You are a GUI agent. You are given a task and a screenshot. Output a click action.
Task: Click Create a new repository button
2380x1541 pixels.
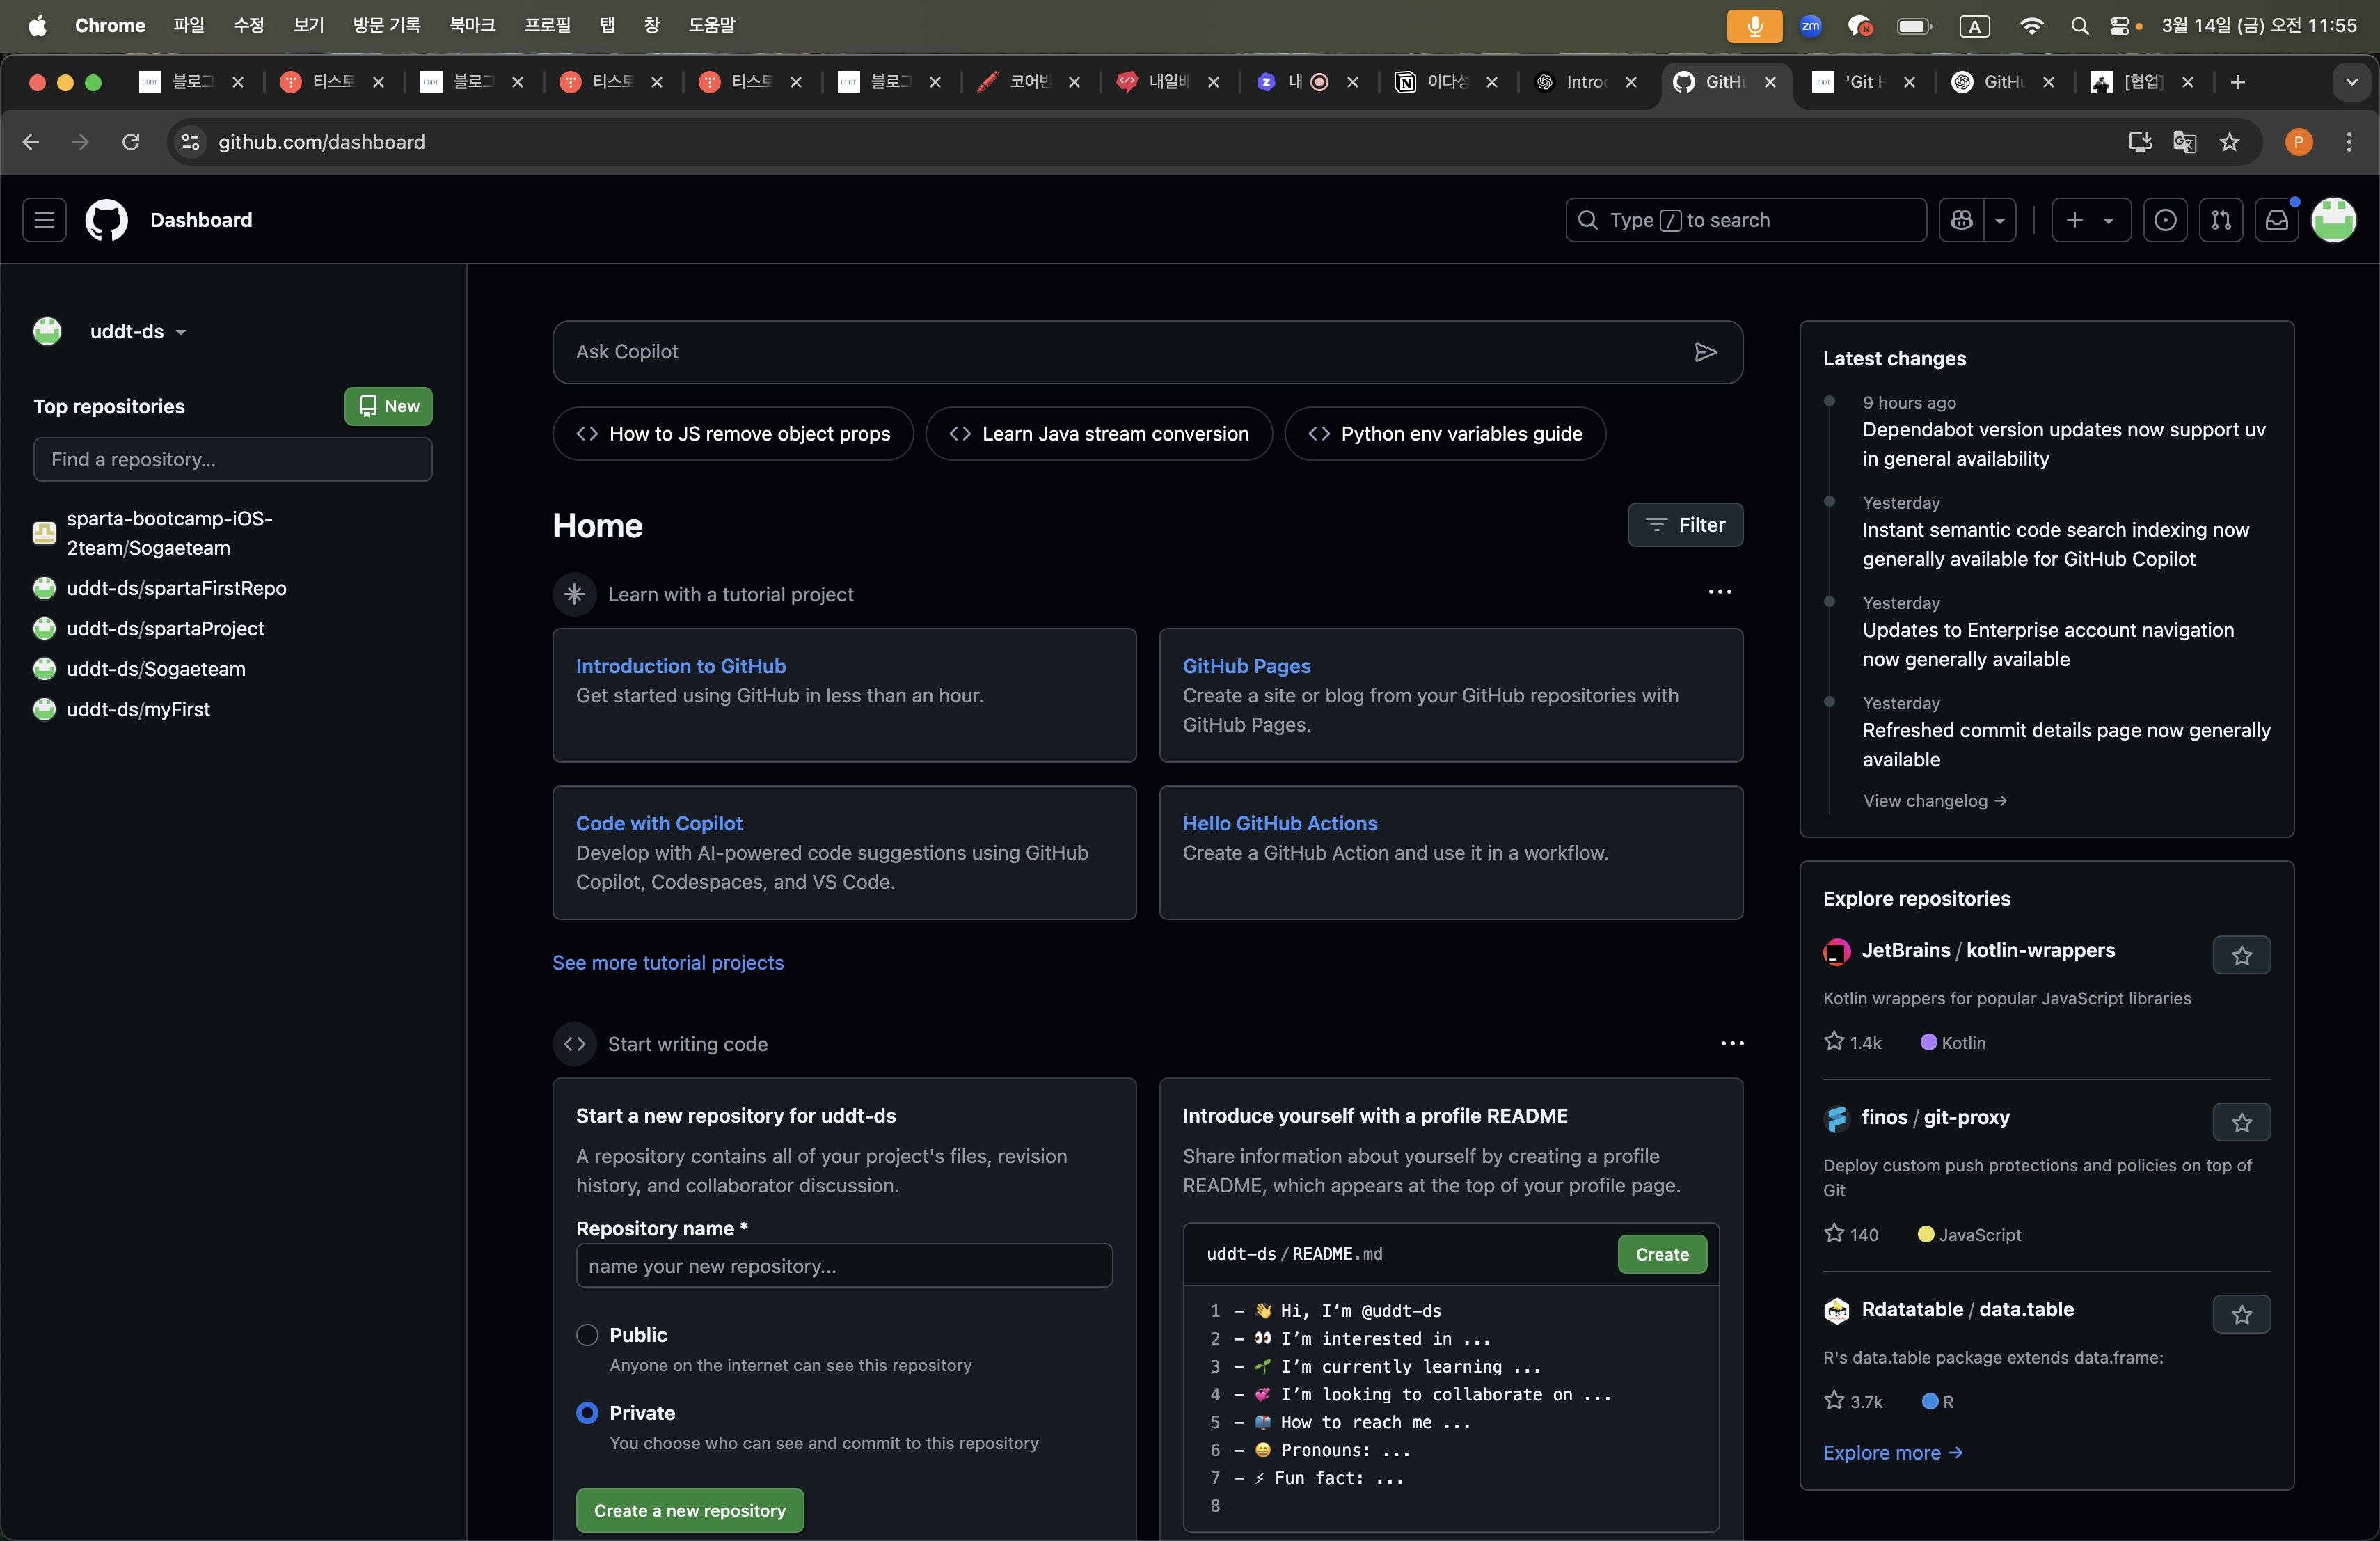click(x=689, y=1510)
